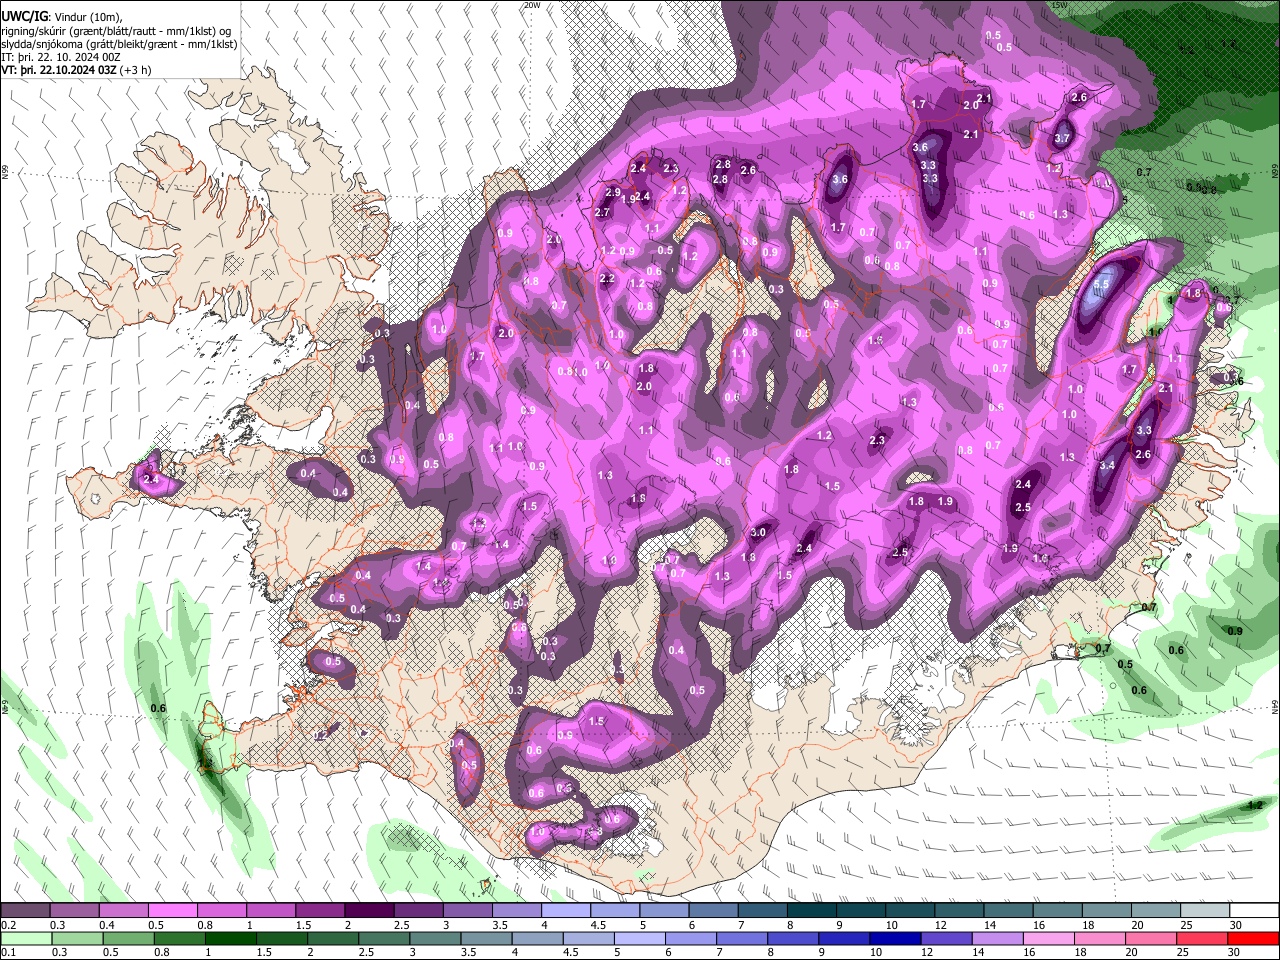Screen dimensions: 1280x960
Task: Click the dark mauve 0.2 snow legend swatch
Action: tap(25, 911)
